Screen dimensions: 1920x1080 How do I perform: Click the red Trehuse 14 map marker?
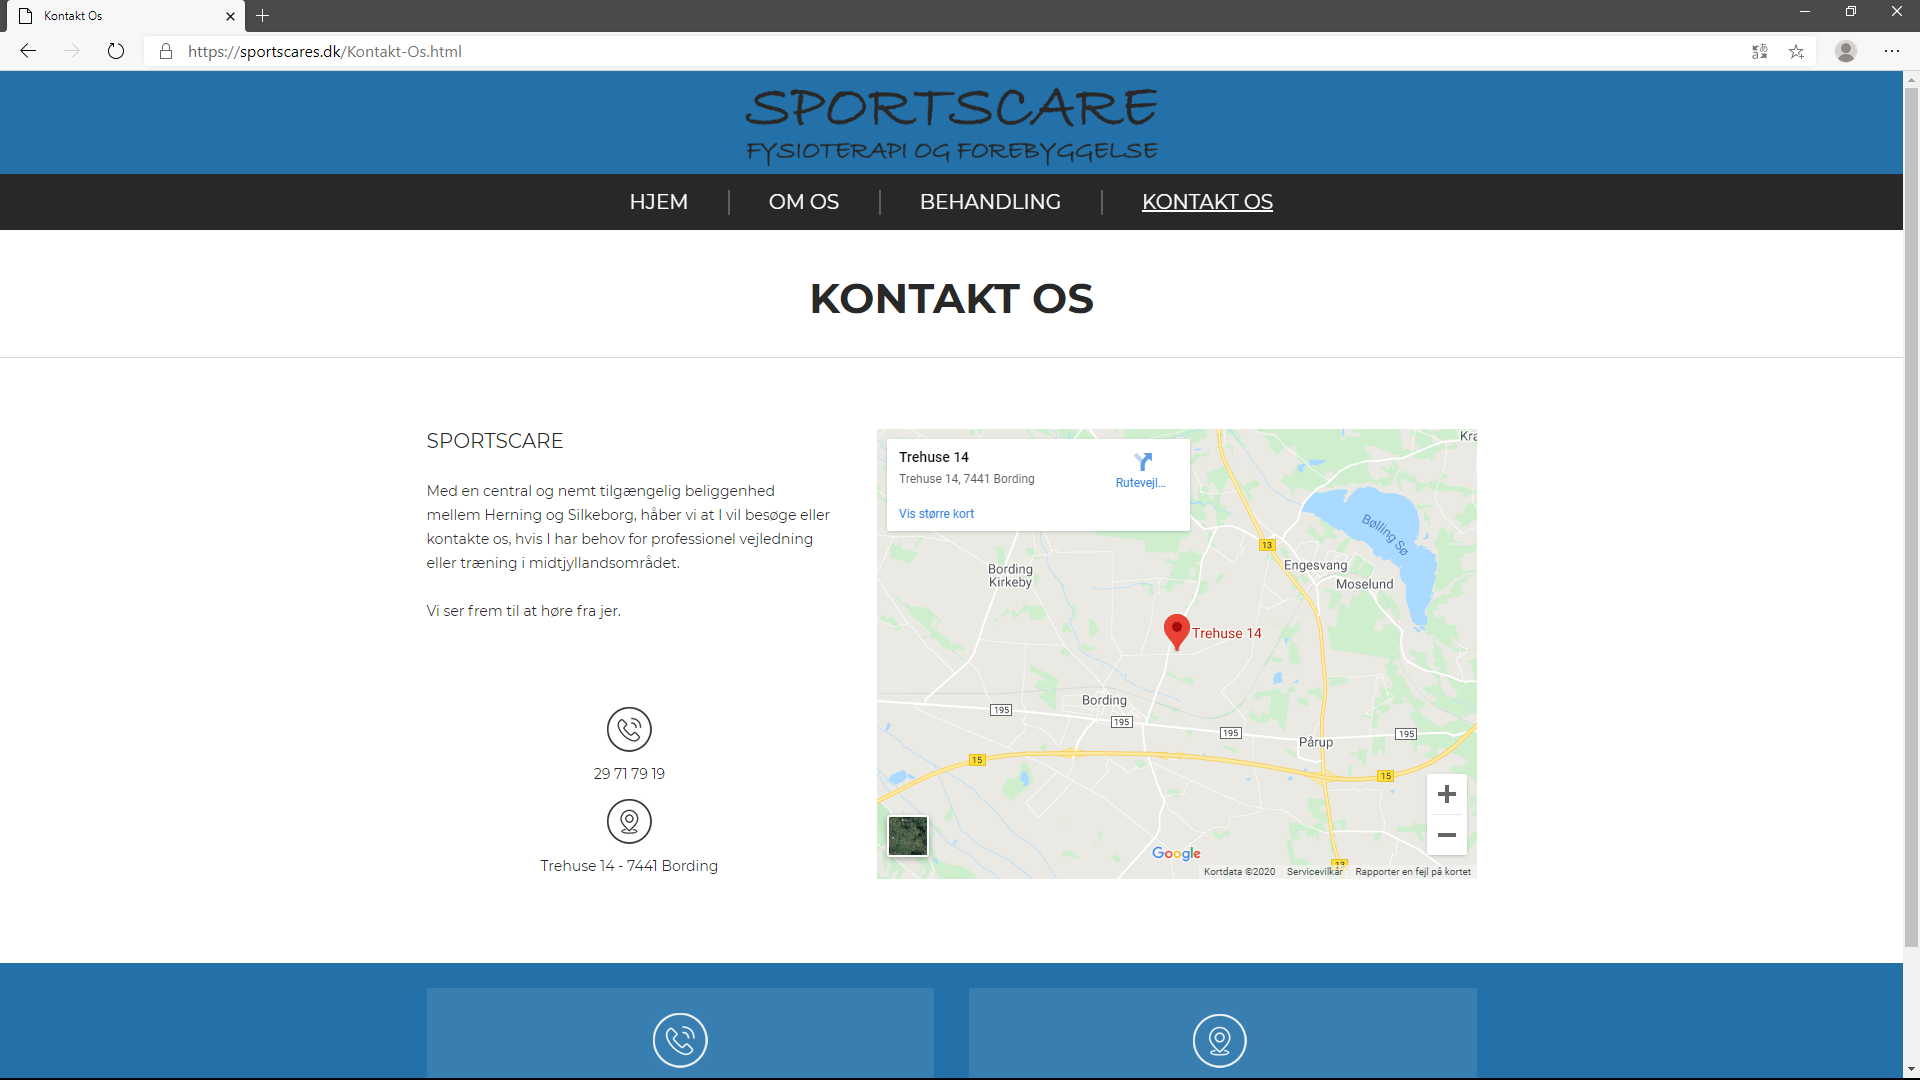[1176, 631]
